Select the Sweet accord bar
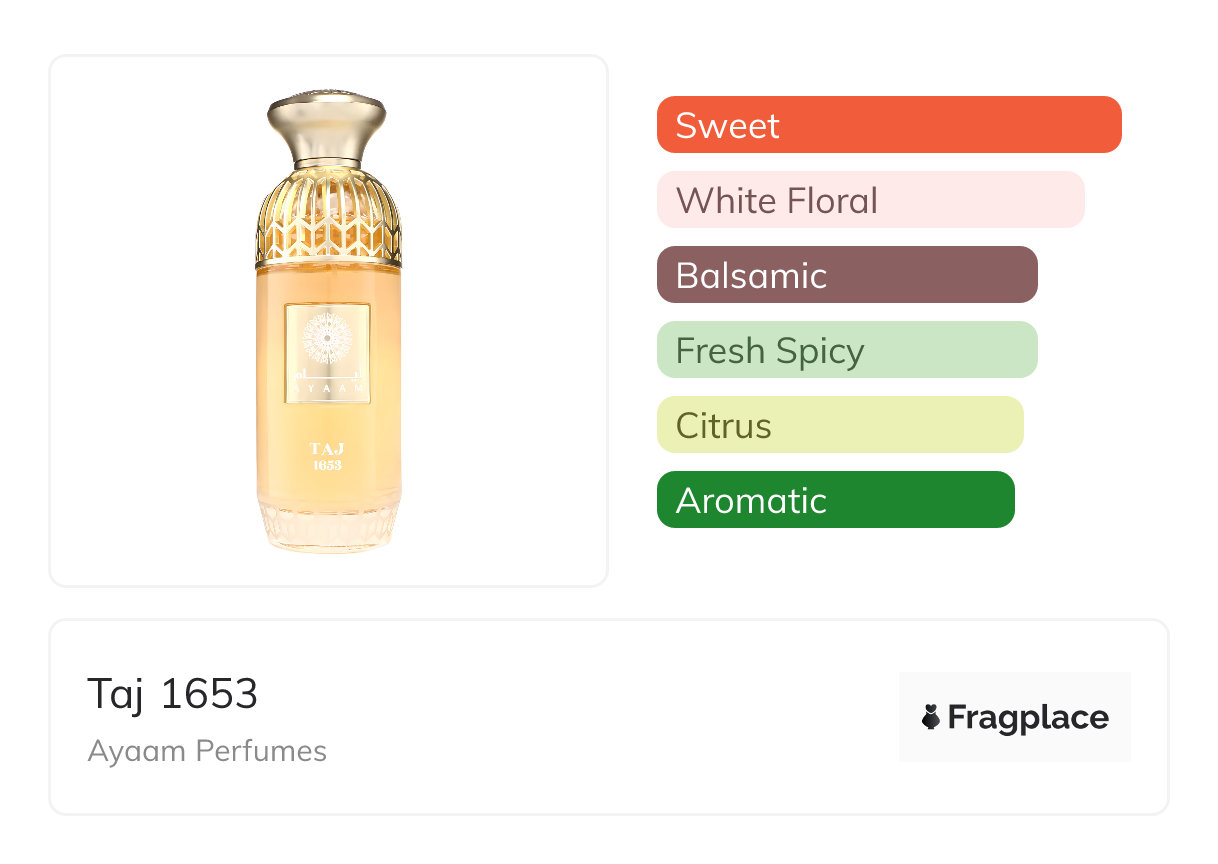 pos(888,125)
